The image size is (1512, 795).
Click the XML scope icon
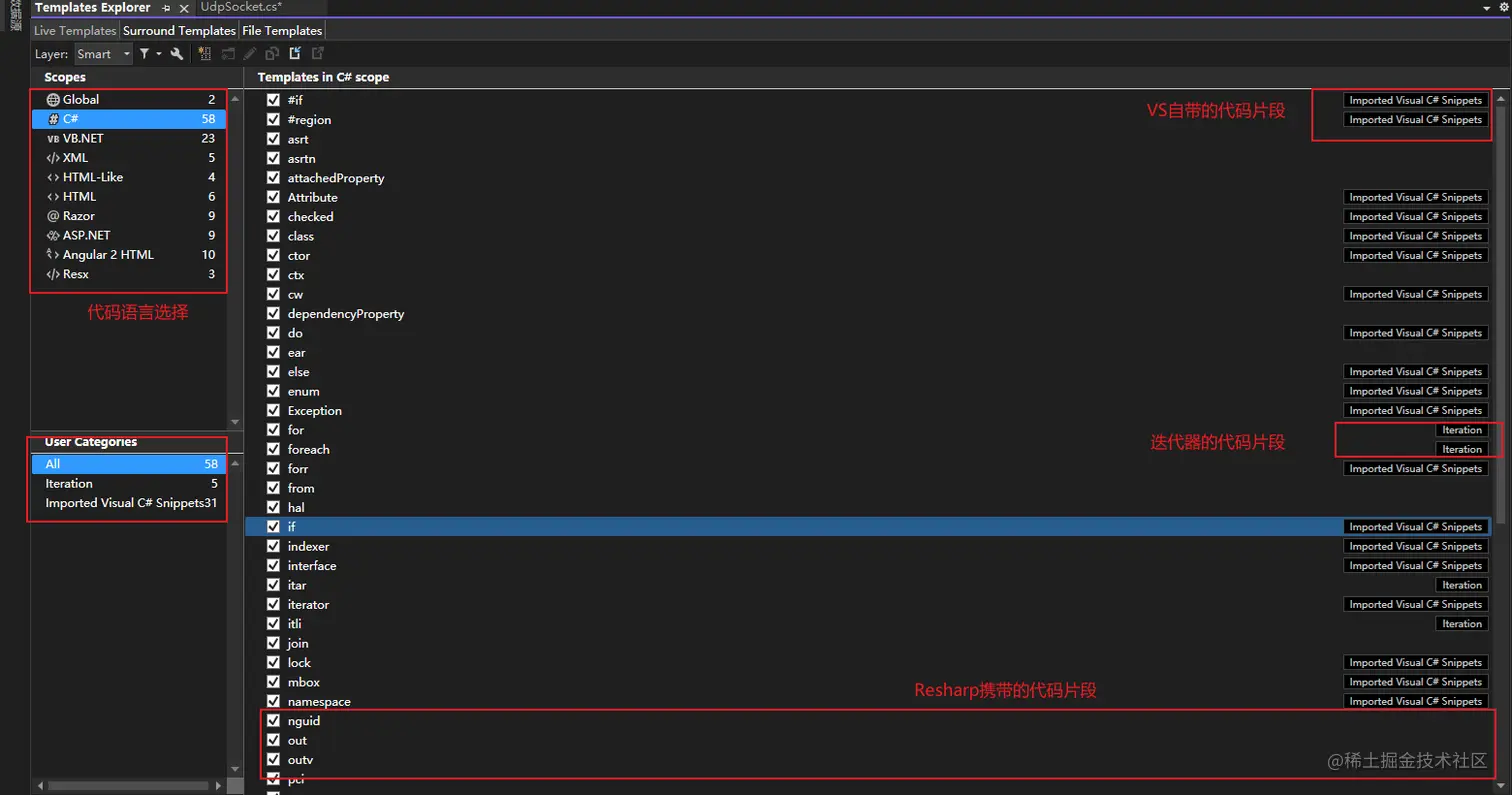point(53,158)
